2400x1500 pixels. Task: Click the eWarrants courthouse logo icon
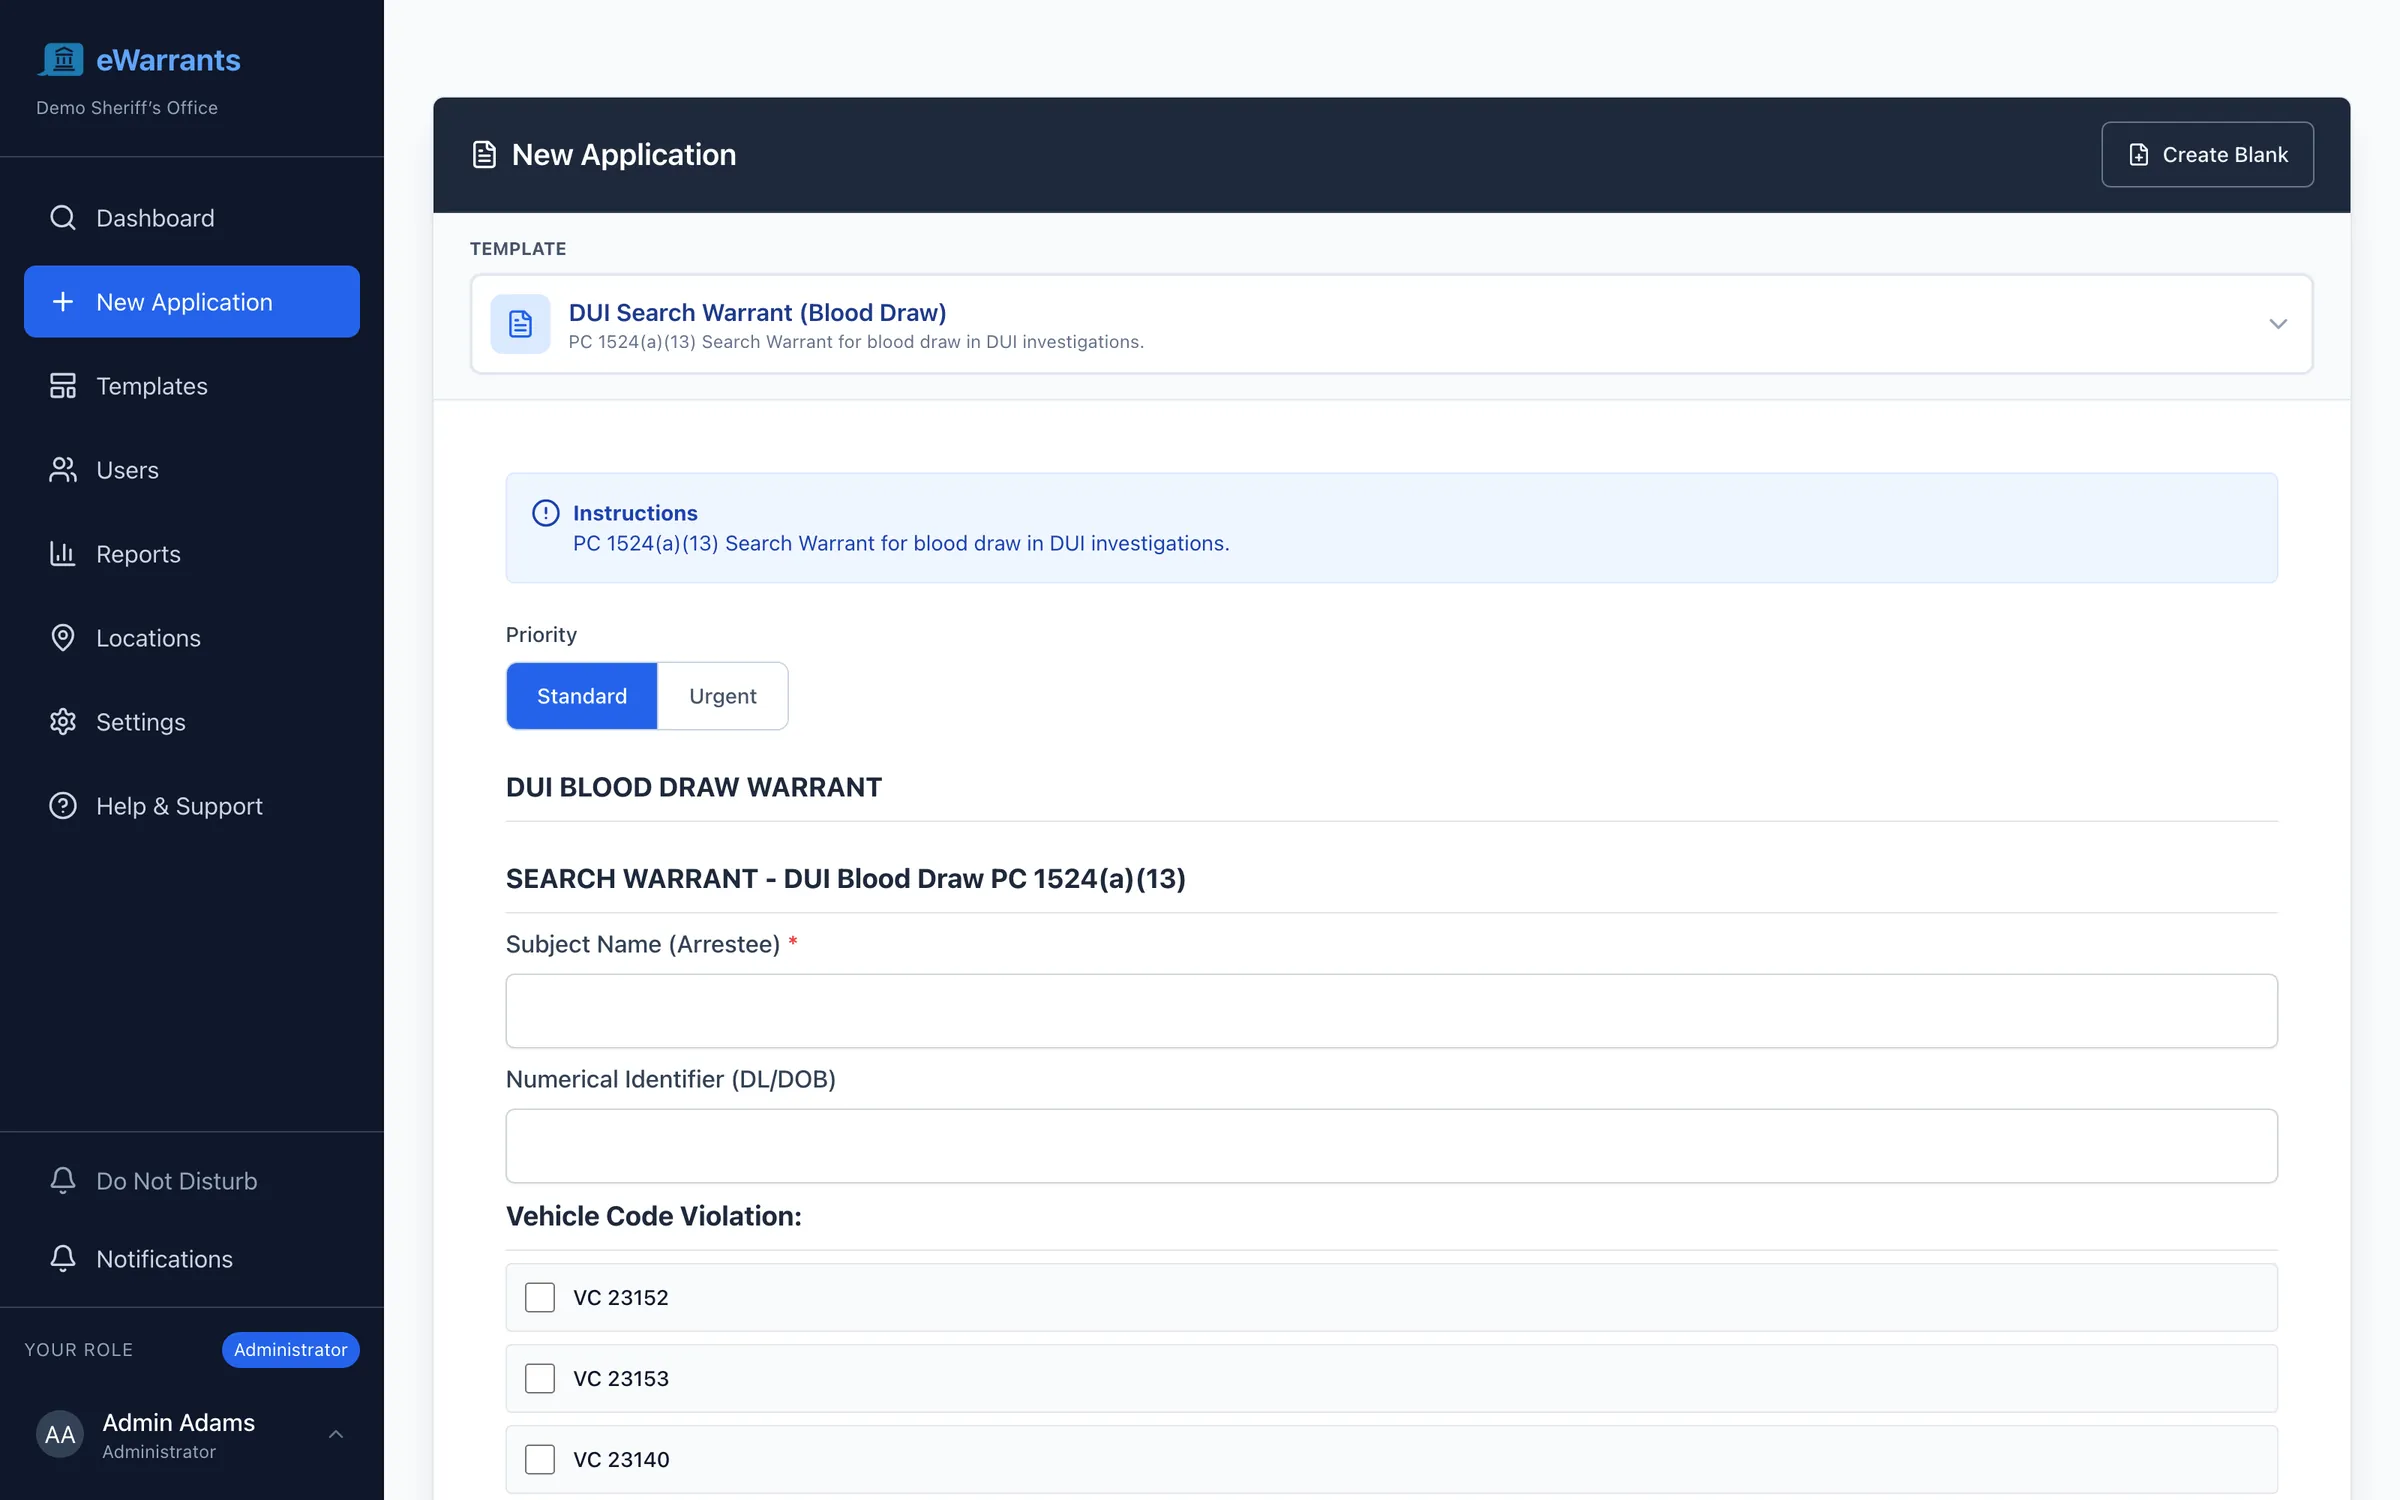tap(62, 60)
